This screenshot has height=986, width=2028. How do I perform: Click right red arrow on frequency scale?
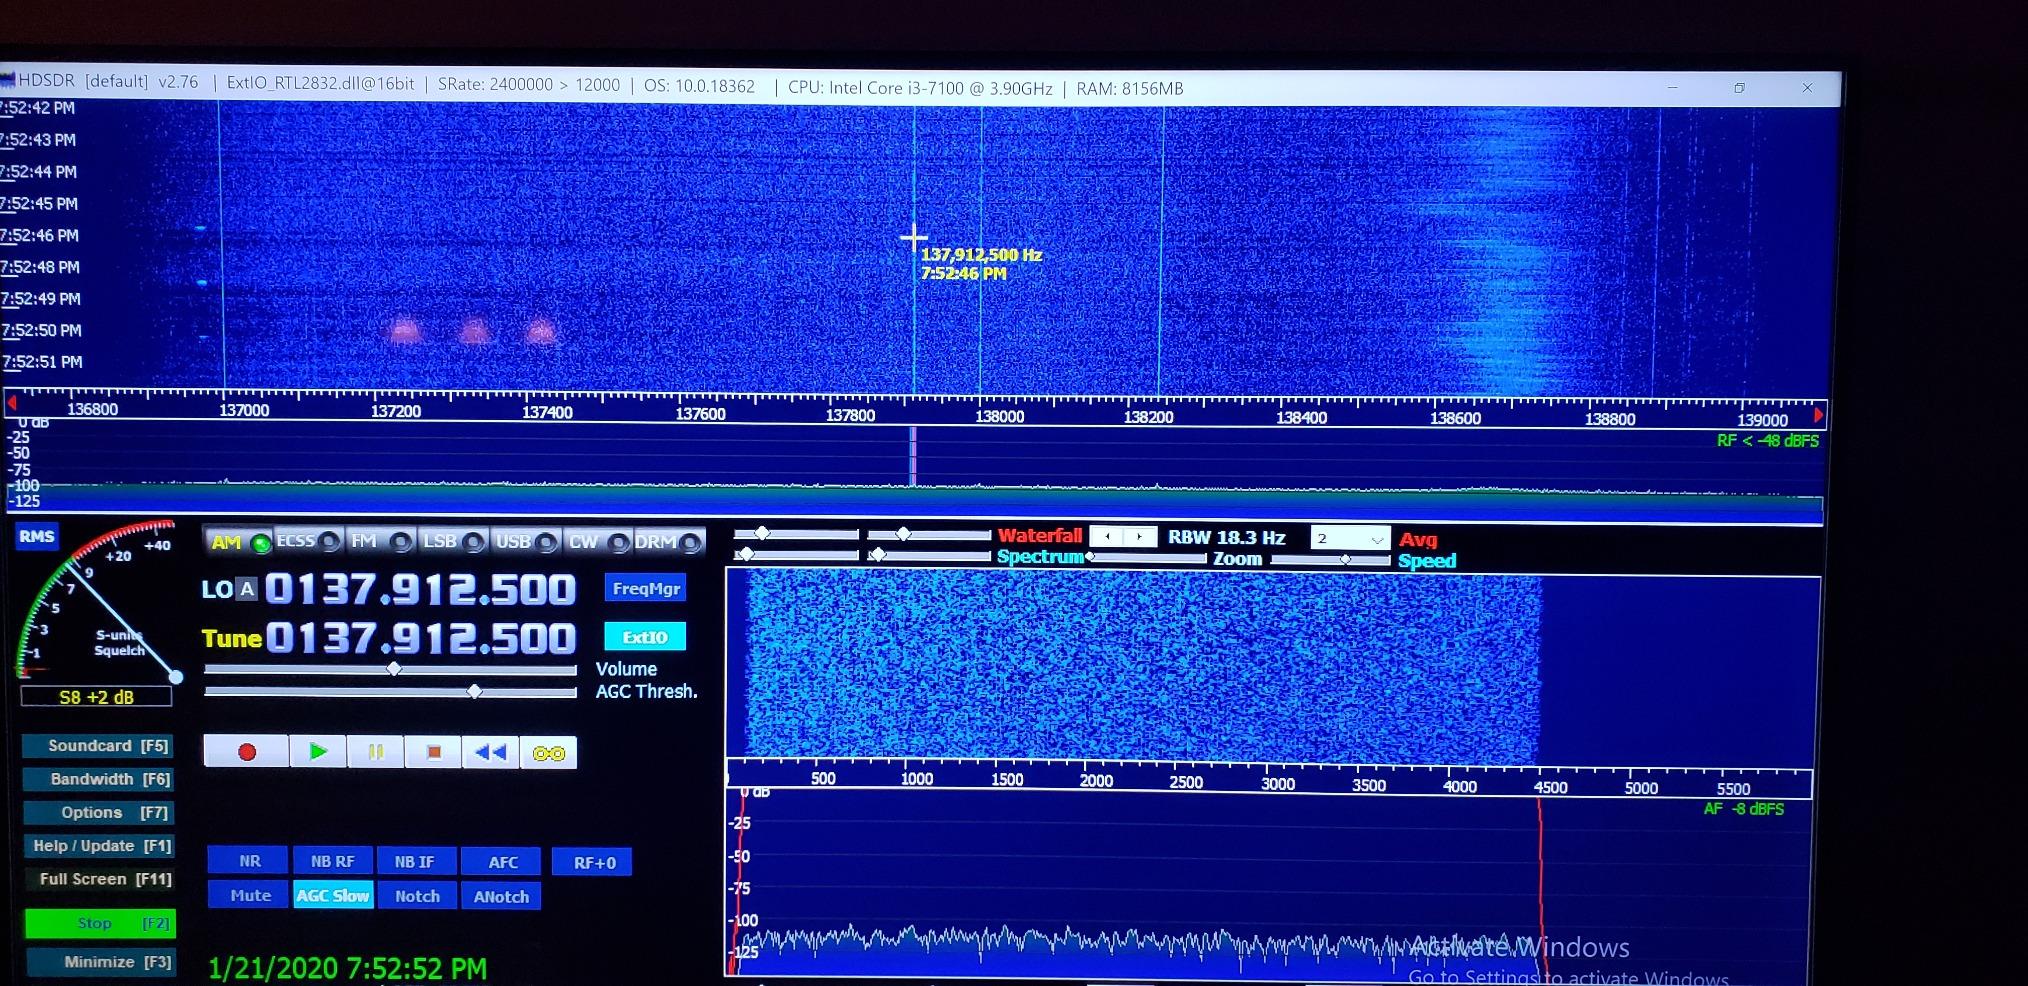click(x=1818, y=414)
